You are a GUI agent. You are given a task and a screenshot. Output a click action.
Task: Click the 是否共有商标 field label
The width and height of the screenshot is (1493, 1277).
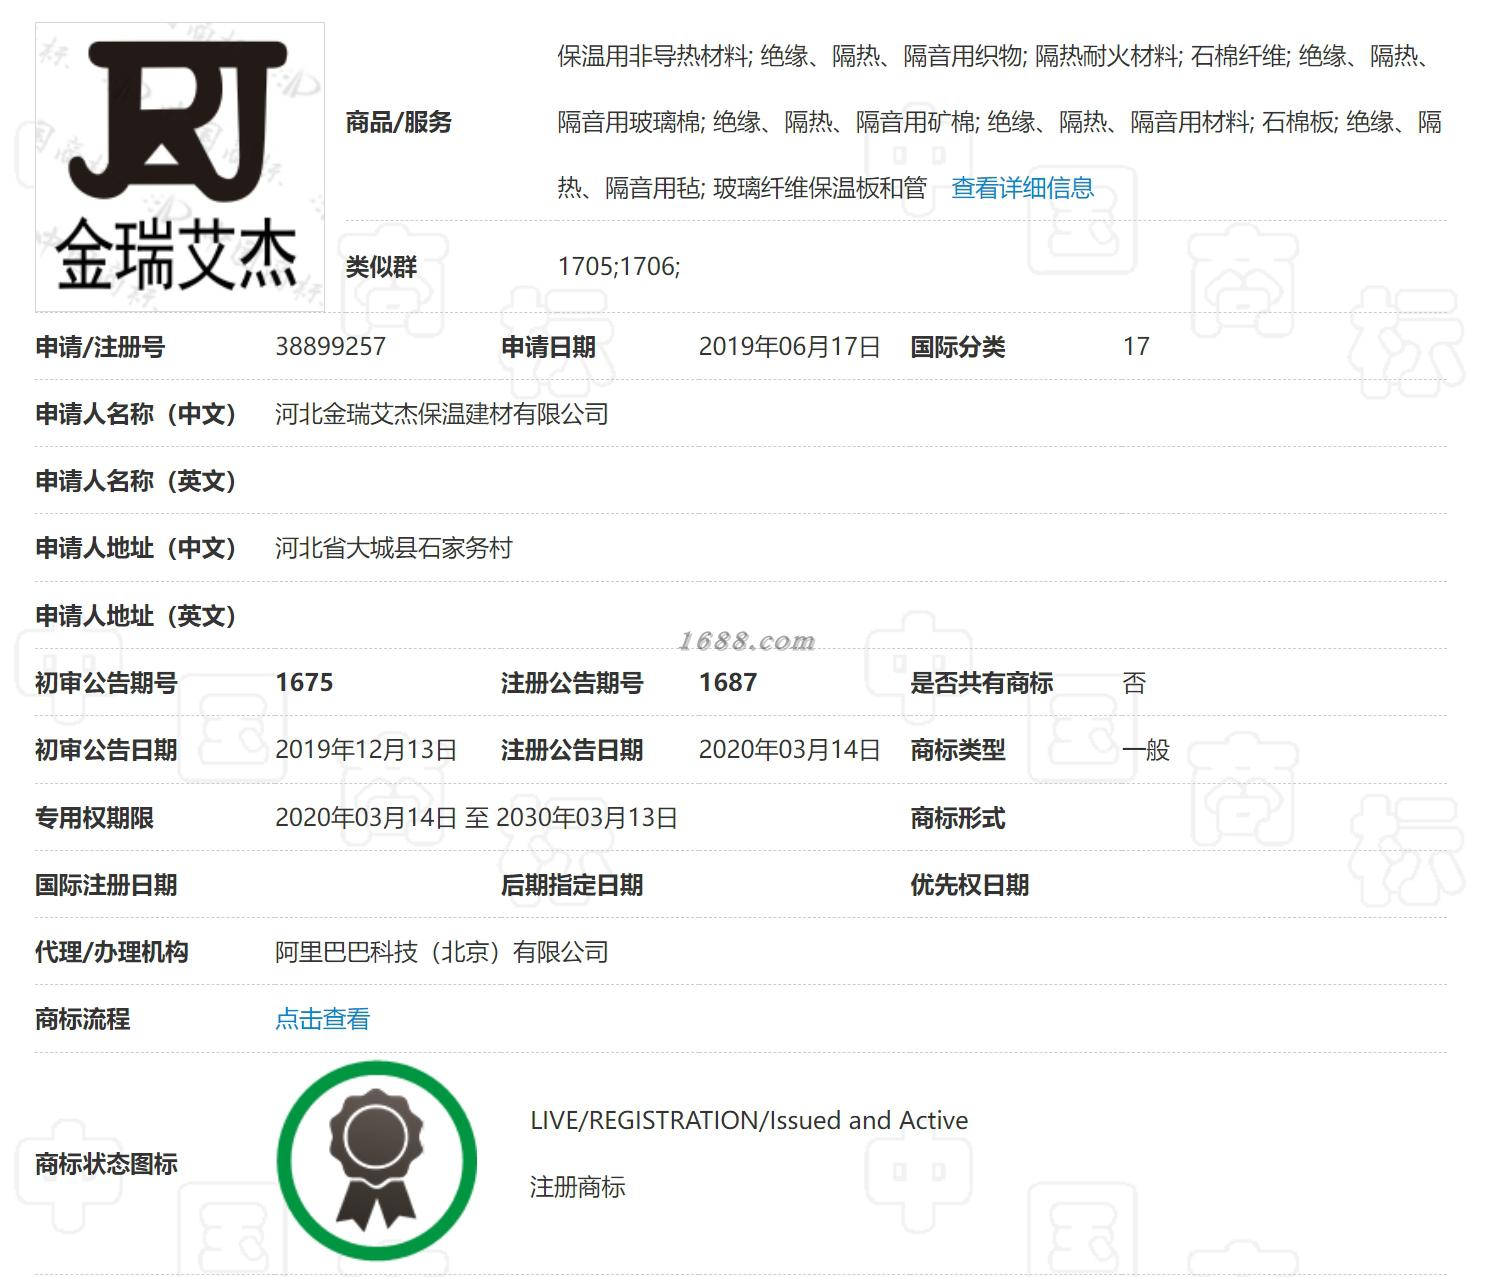[x=981, y=683]
